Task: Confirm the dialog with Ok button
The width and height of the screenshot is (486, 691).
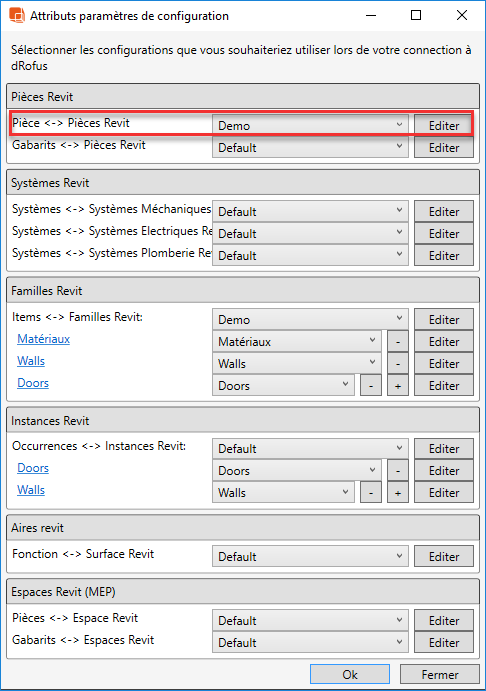Action: tap(350, 675)
